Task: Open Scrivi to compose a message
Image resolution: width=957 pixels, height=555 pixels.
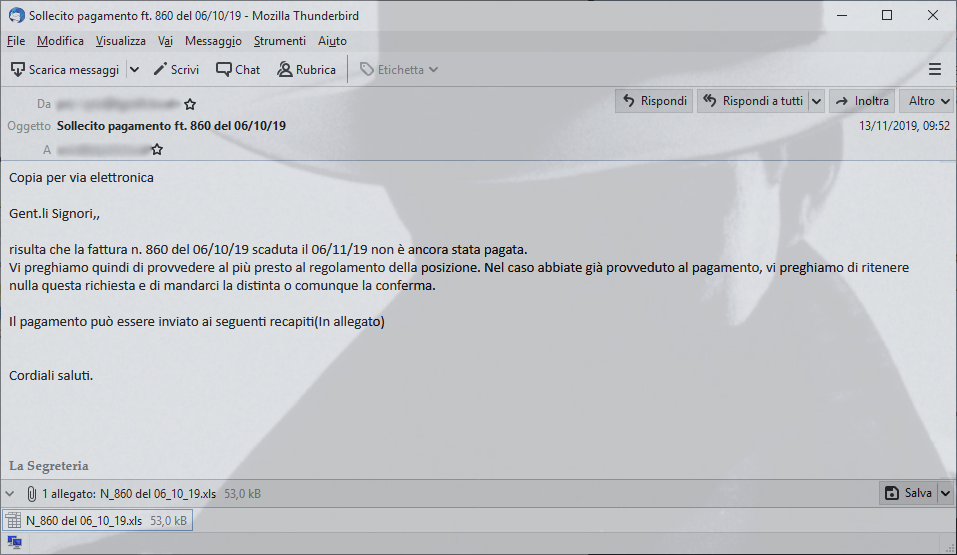Action: click(176, 70)
